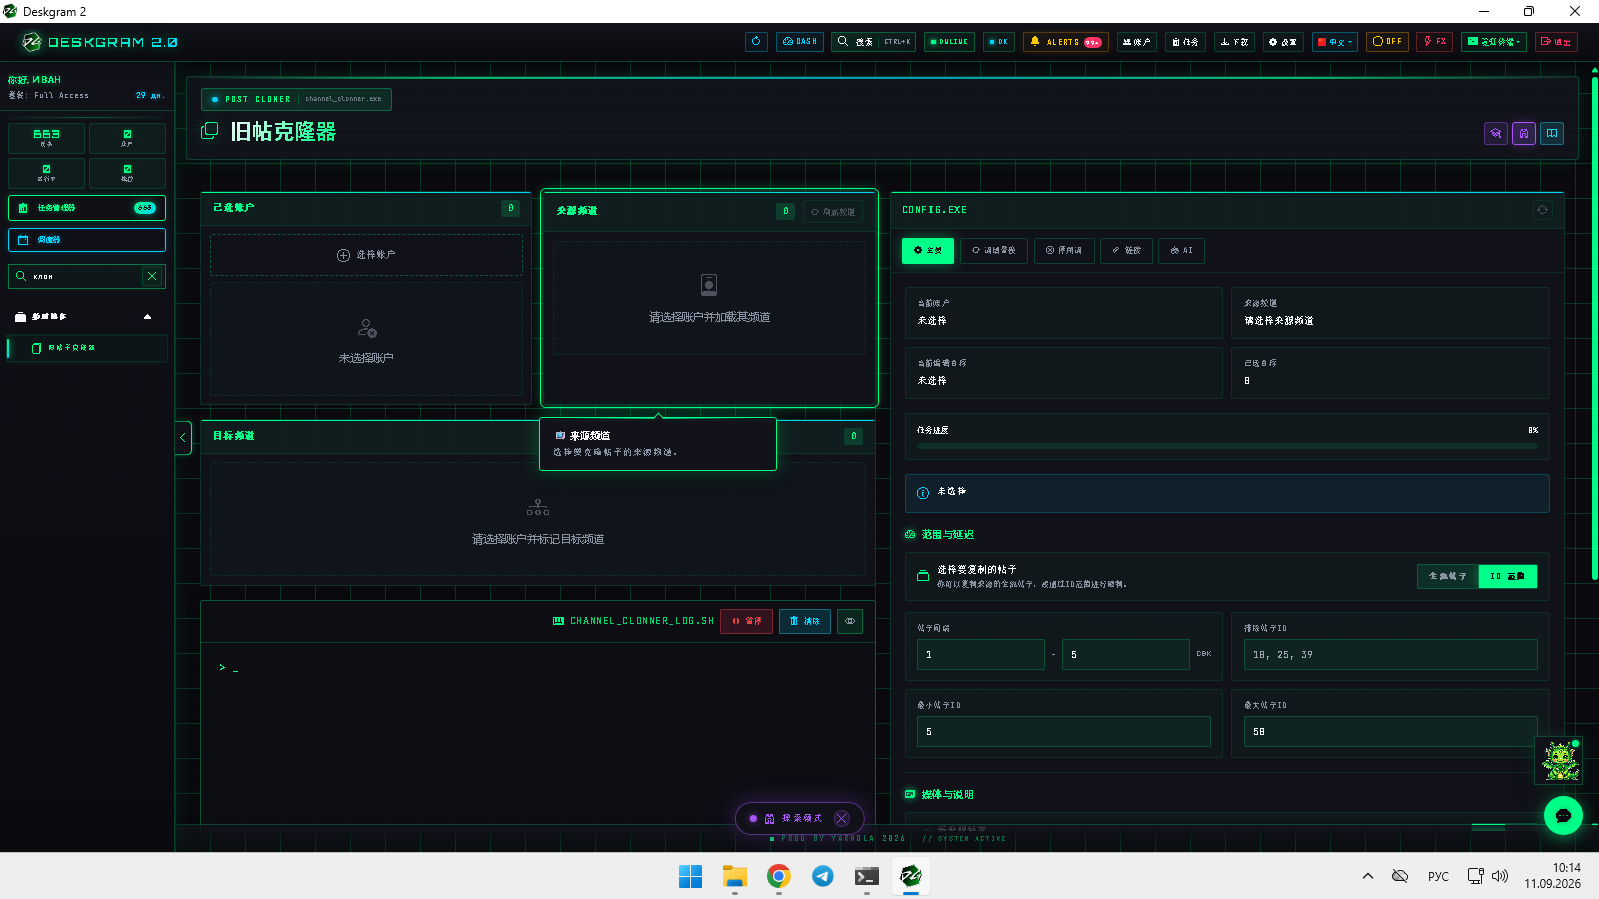Select the old post cloner sidebar item
1599x899 pixels.
pos(87,348)
